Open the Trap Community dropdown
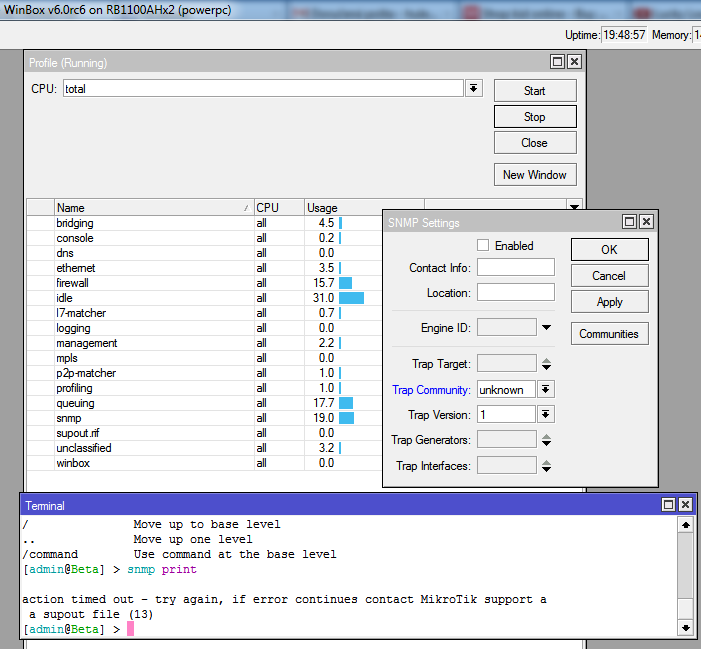 coord(545,389)
